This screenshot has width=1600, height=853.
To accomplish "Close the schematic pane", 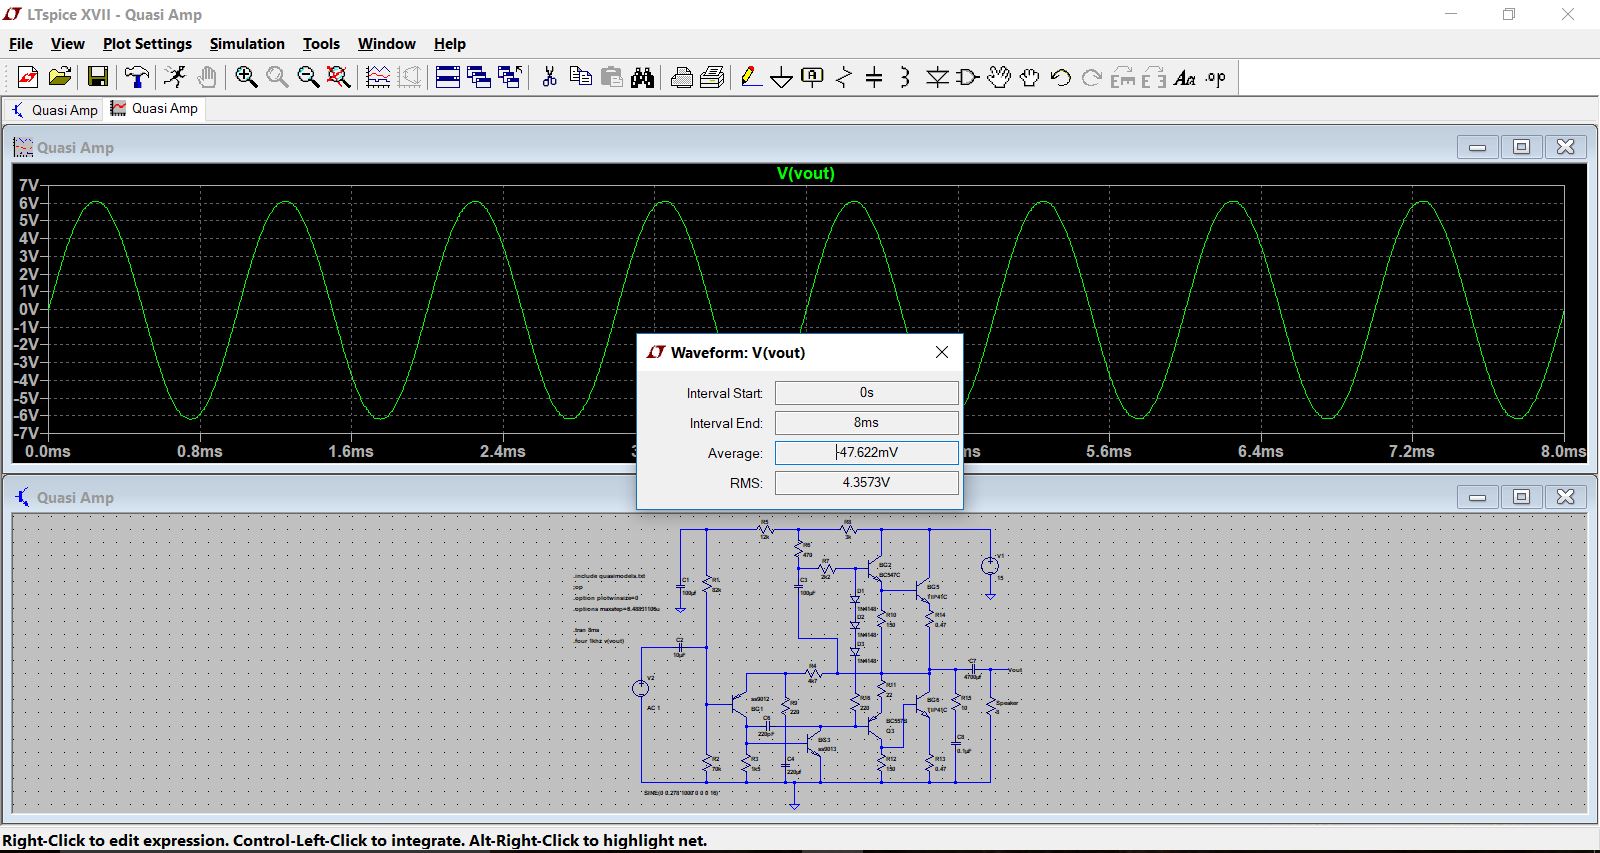I will click(x=1566, y=497).
